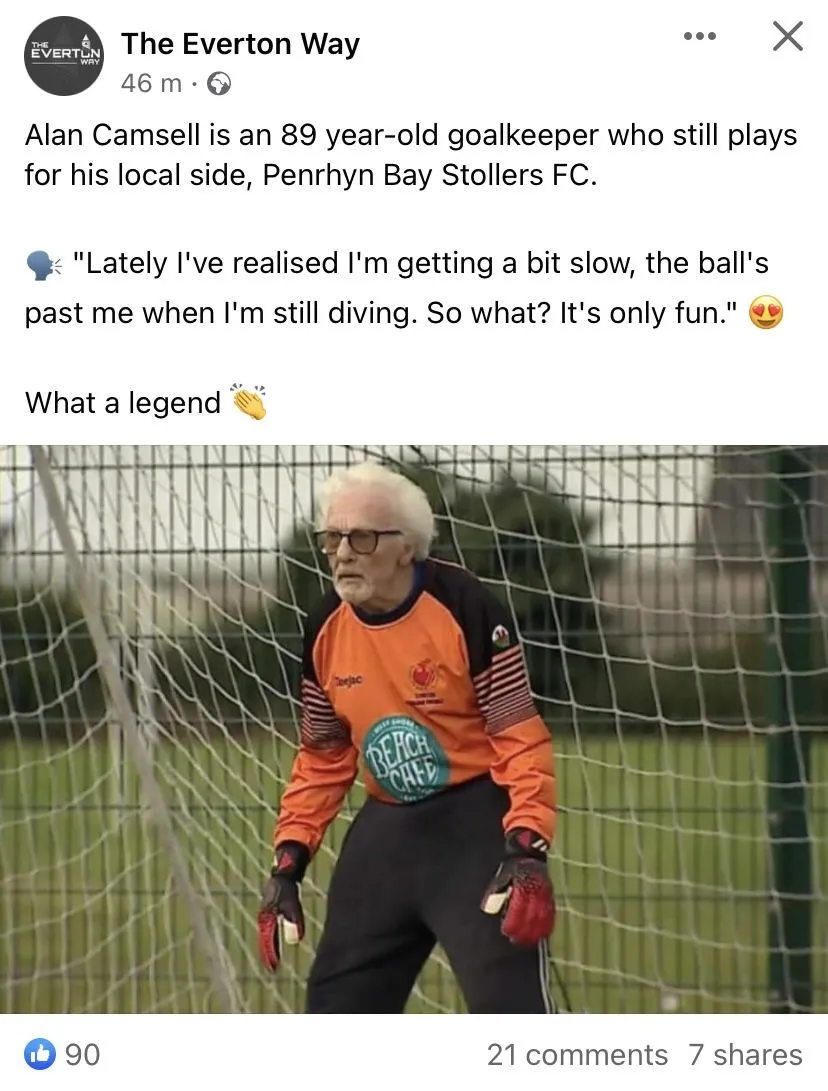Screen dimensions: 828x1091
Task: Open the 7 shares link
Action: (x=745, y=1055)
